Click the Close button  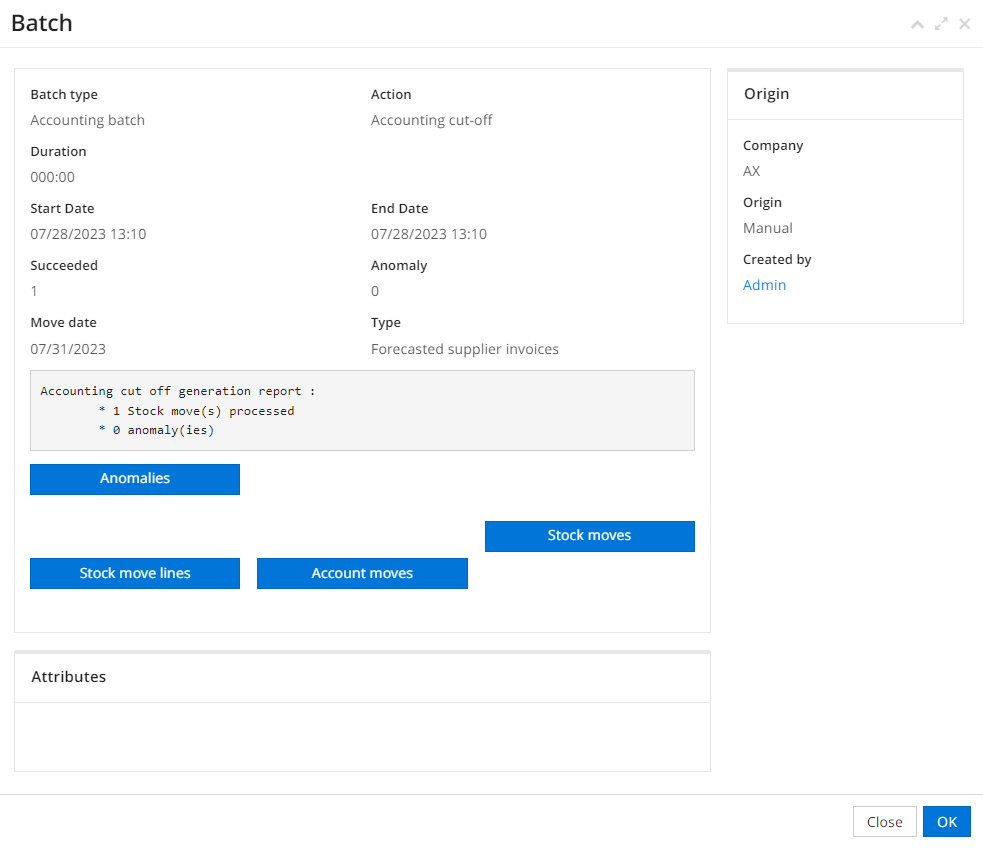885,821
